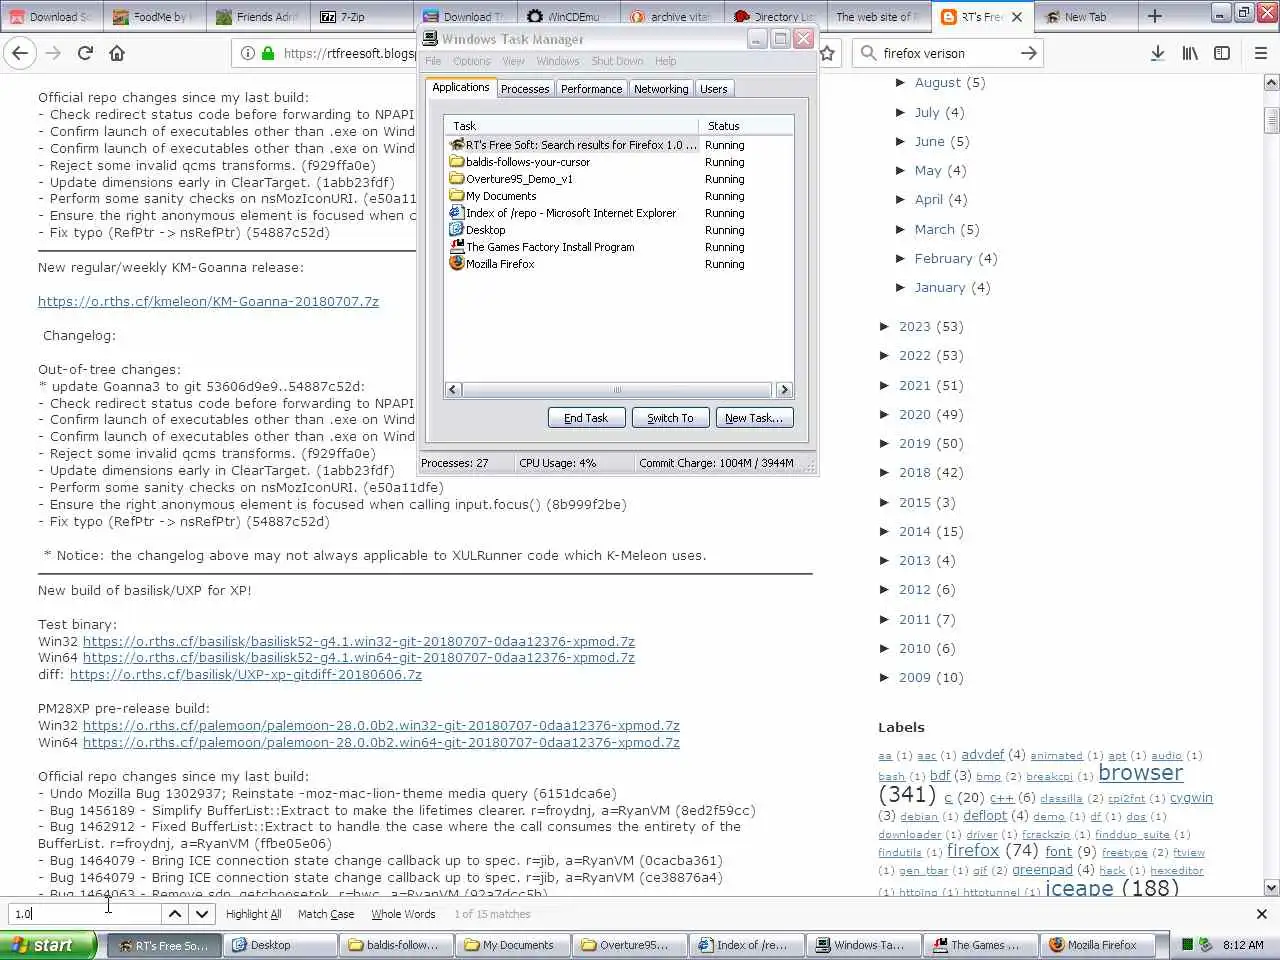Expand the 2023 archive year
1280x960 pixels.
pos(885,326)
